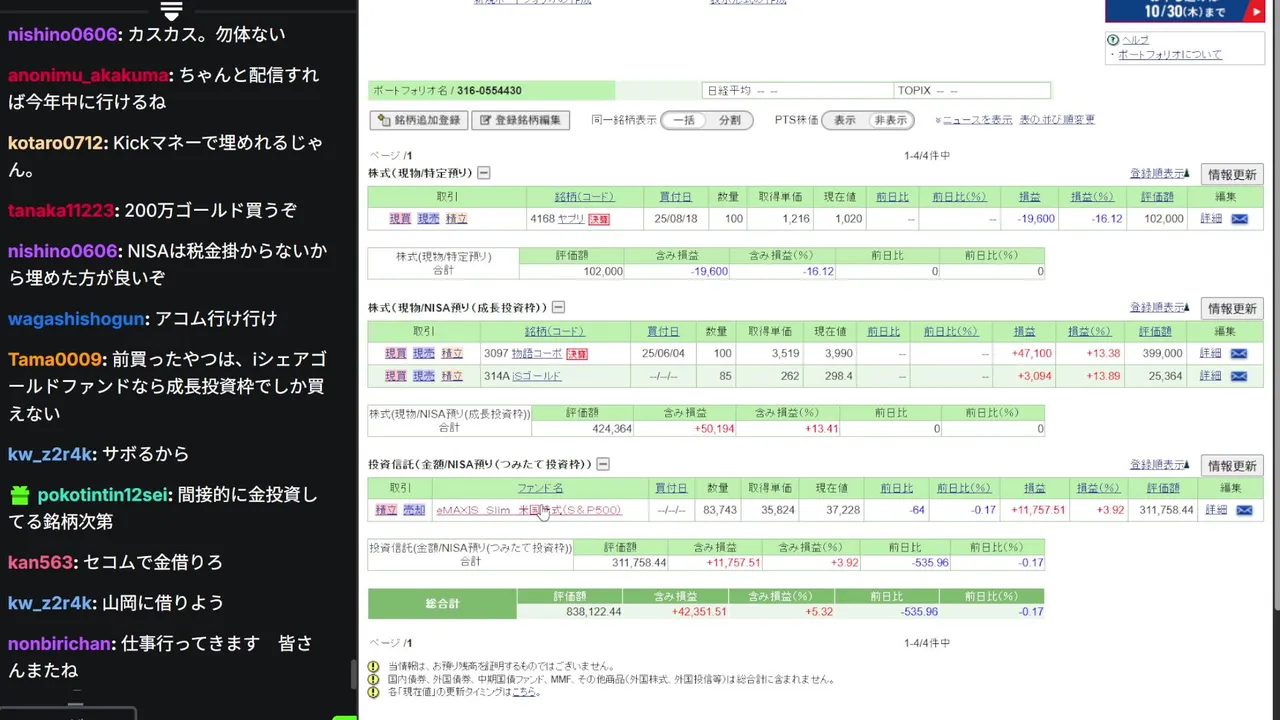1280x720 pixels.
Task: Collapse the 株式(現物/特定預り) section
Action: (484, 173)
